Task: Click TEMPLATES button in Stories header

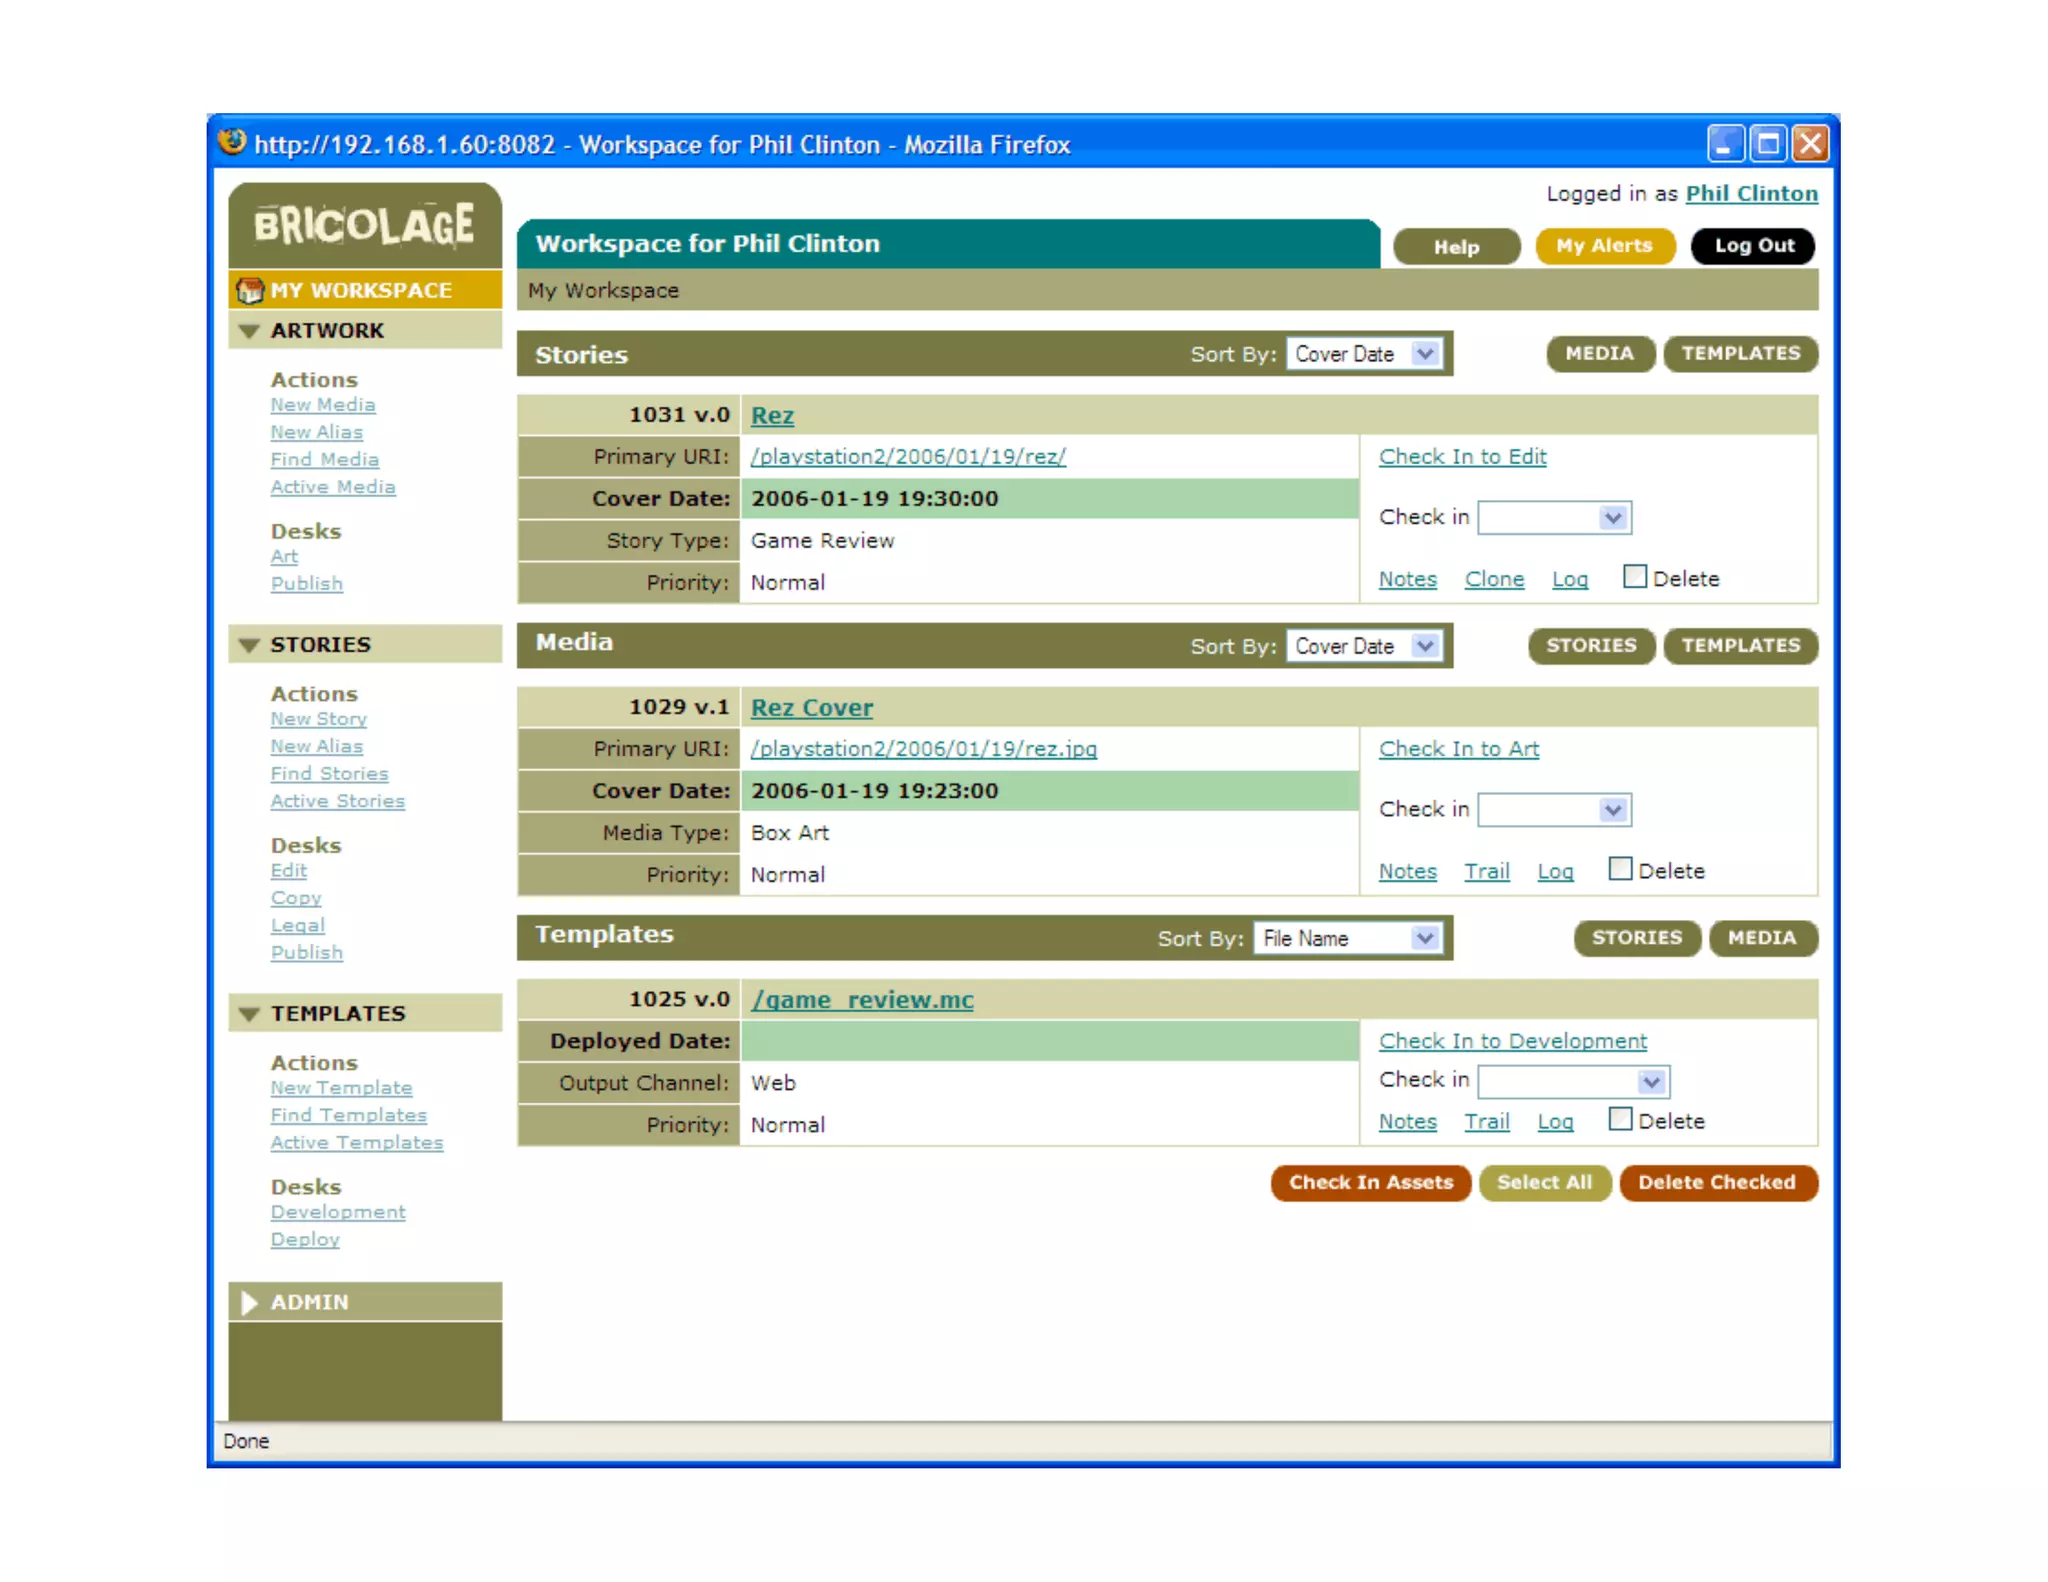Action: pyautogui.click(x=1740, y=354)
